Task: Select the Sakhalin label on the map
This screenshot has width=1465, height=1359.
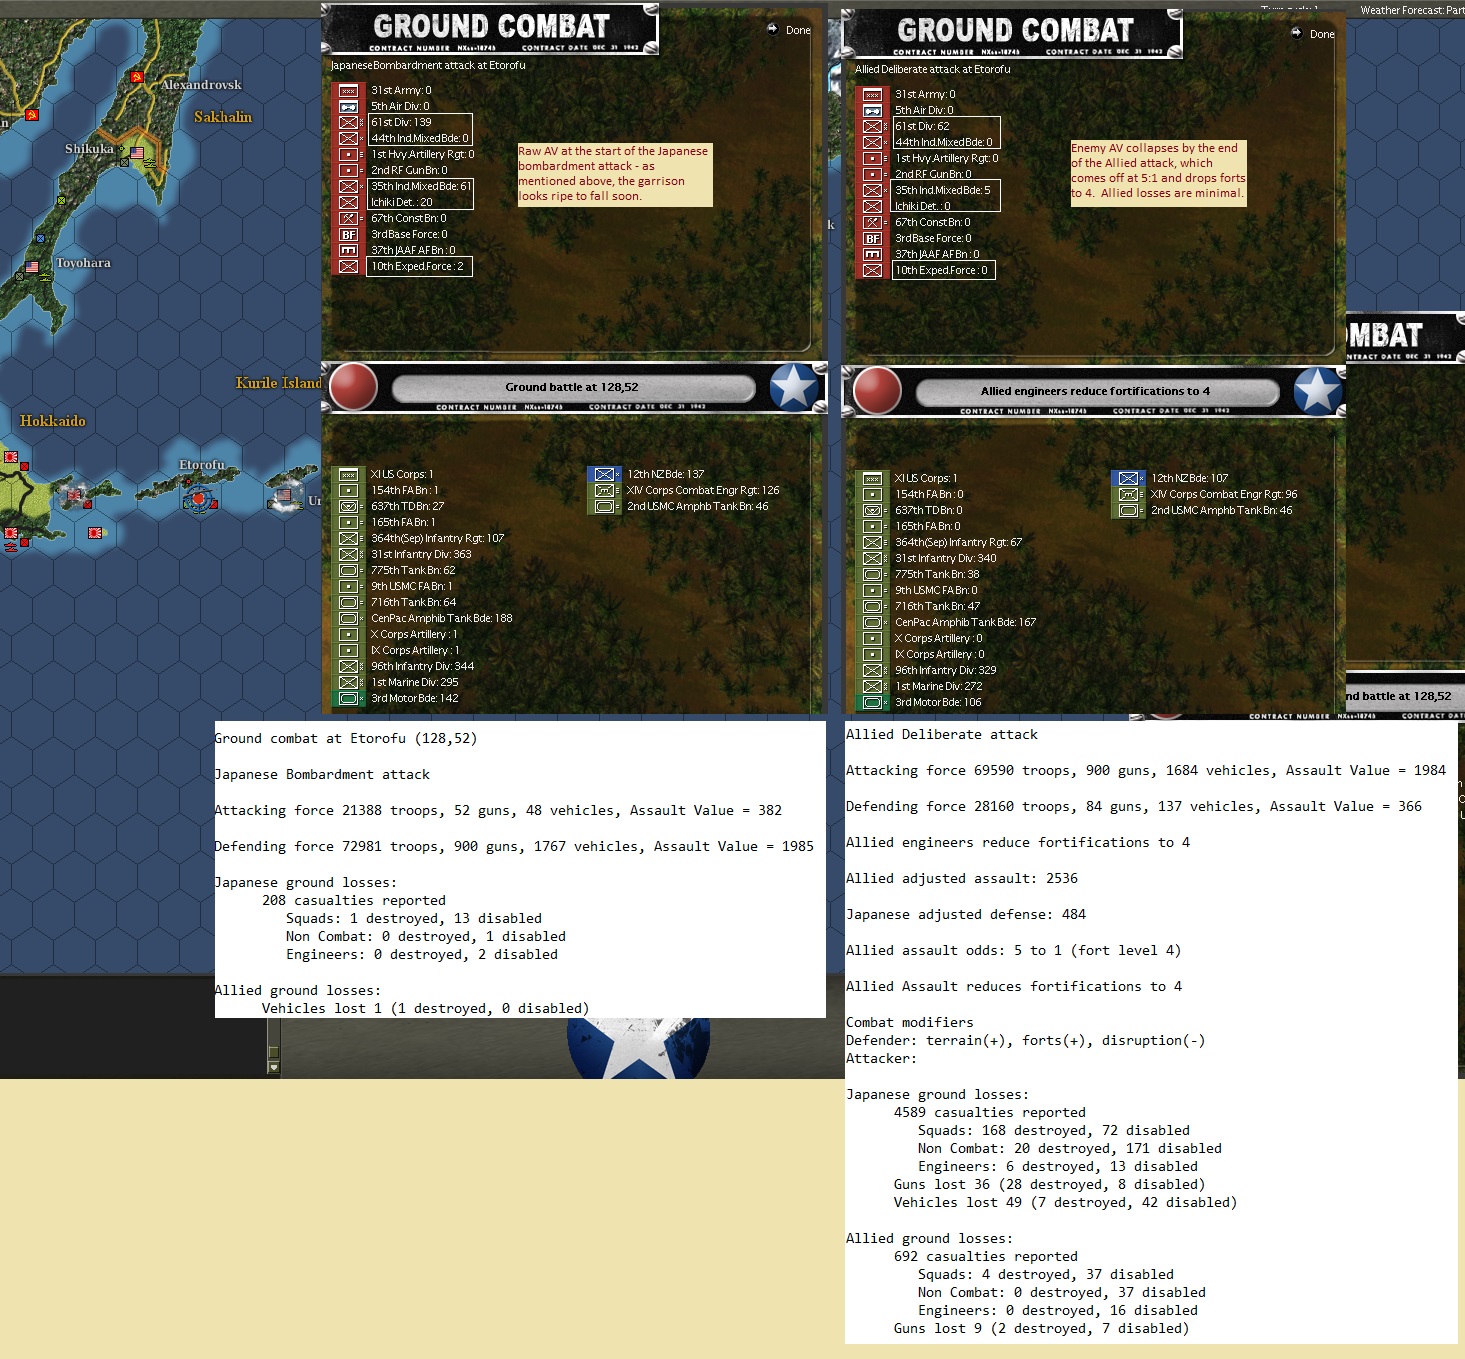Action: point(223,117)
